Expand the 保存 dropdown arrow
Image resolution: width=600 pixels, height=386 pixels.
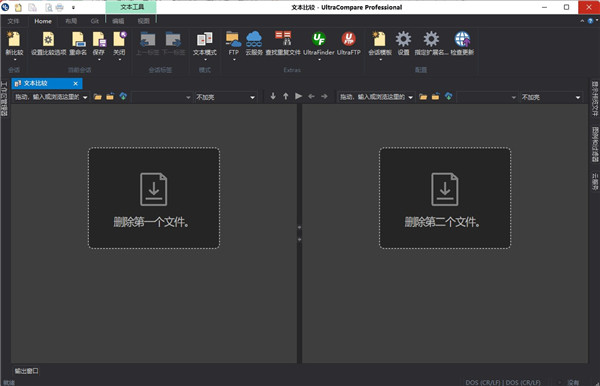point(99,60)
